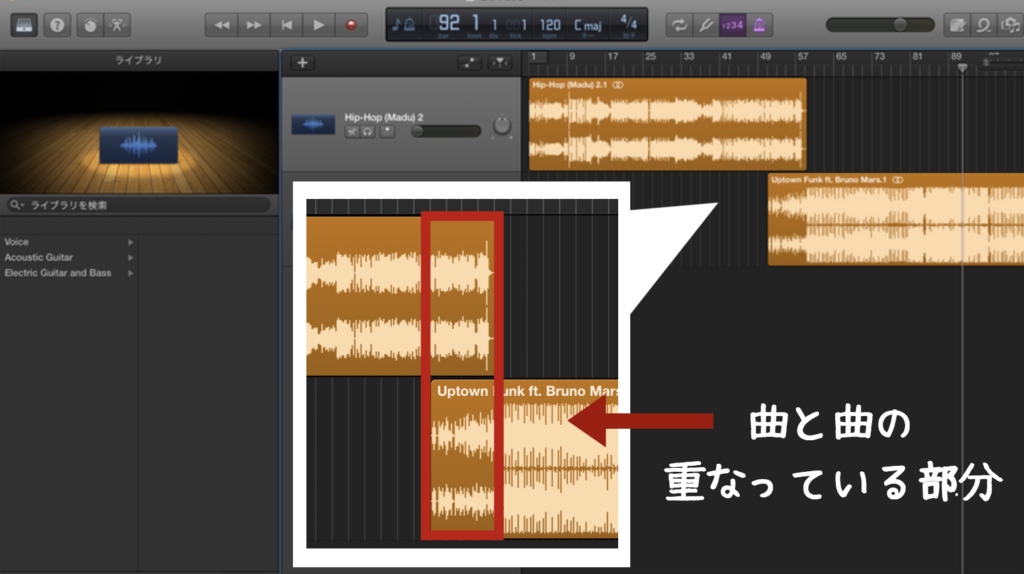1024x574 pixels.
Task: Select the Hip-Hop (Madu) 2.1 audio region
Action: pos(667,124)
